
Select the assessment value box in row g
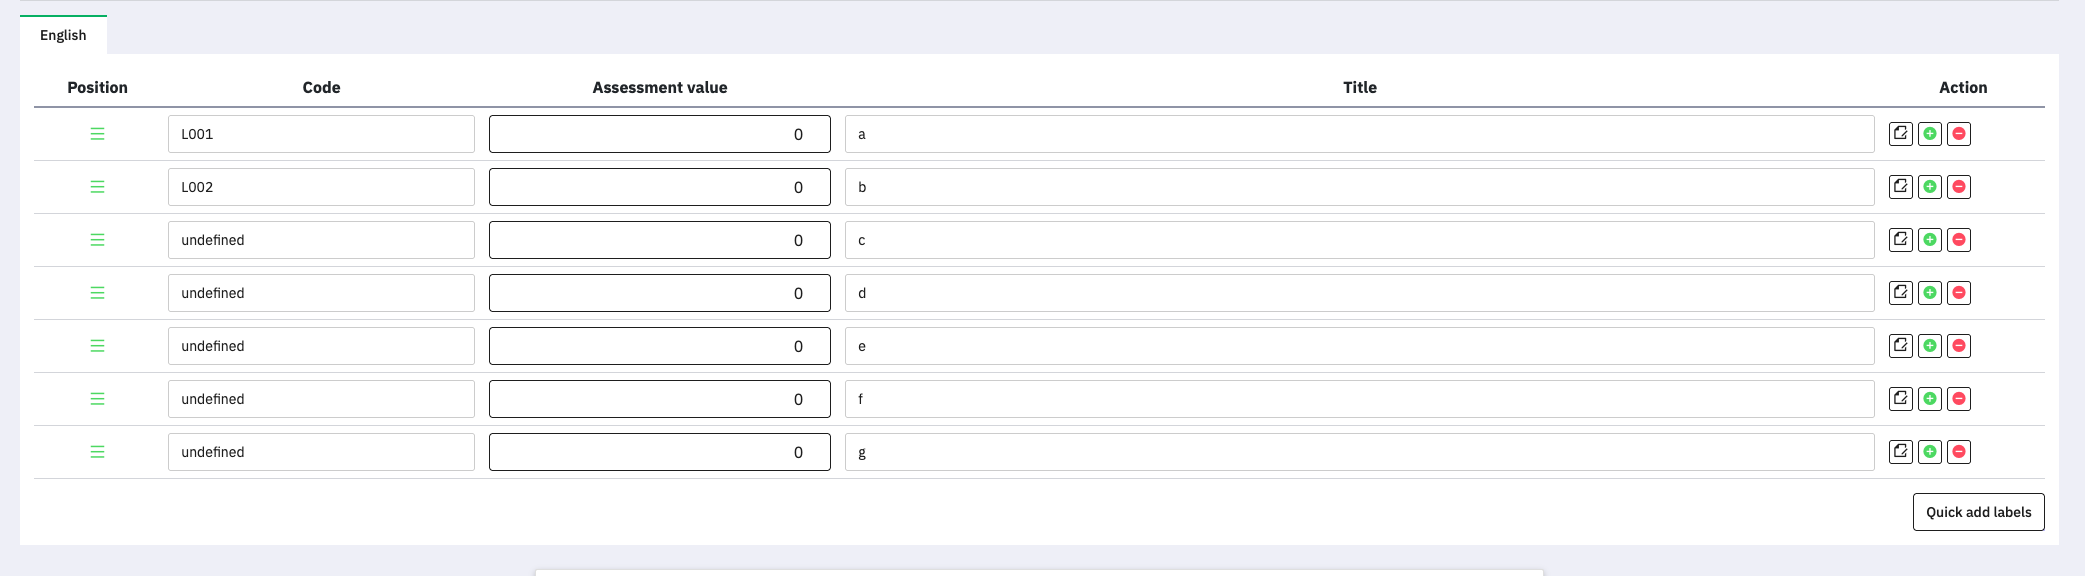[x=659, y=452]
